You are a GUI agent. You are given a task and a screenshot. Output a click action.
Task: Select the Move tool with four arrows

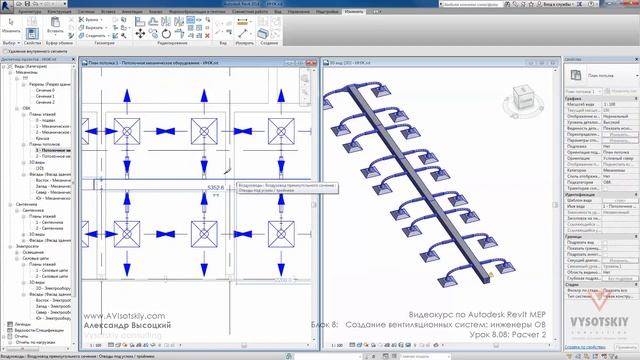point(140,34)
